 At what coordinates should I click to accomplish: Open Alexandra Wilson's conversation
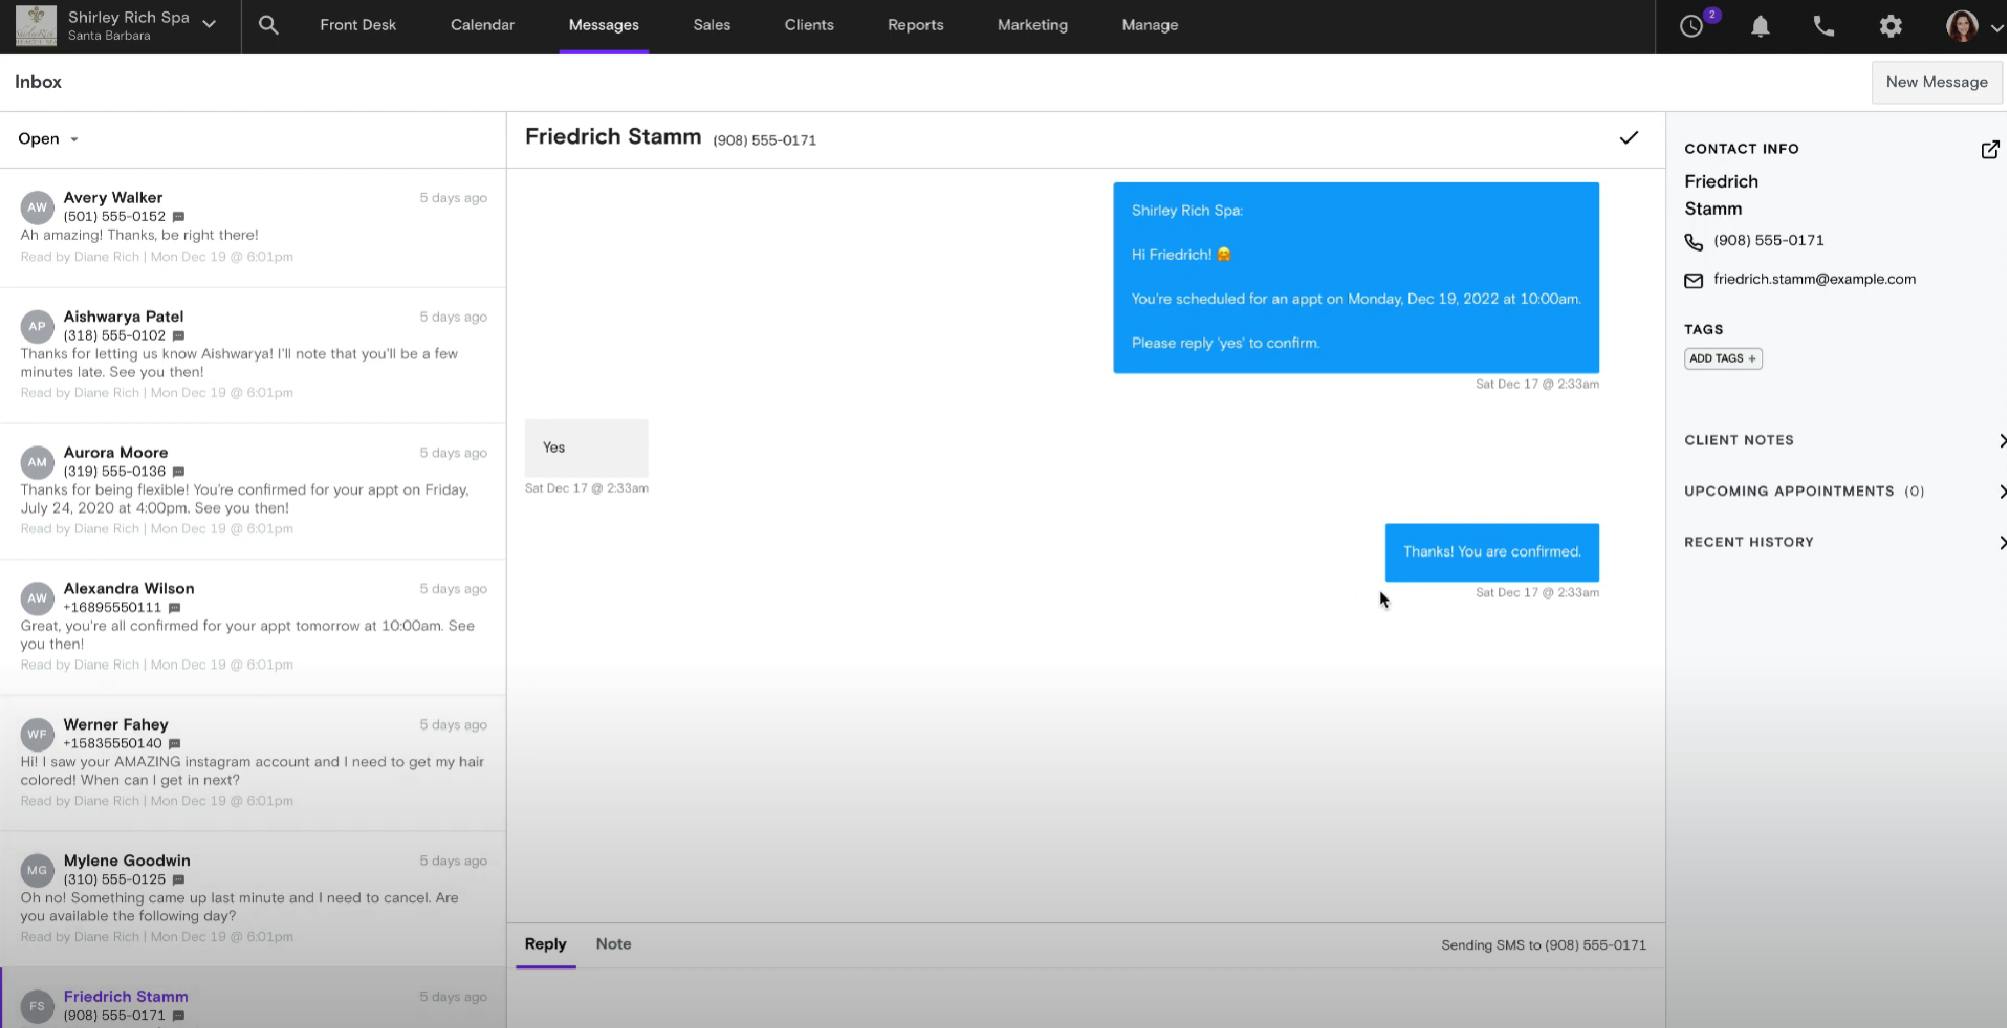(x=253, y=627)
